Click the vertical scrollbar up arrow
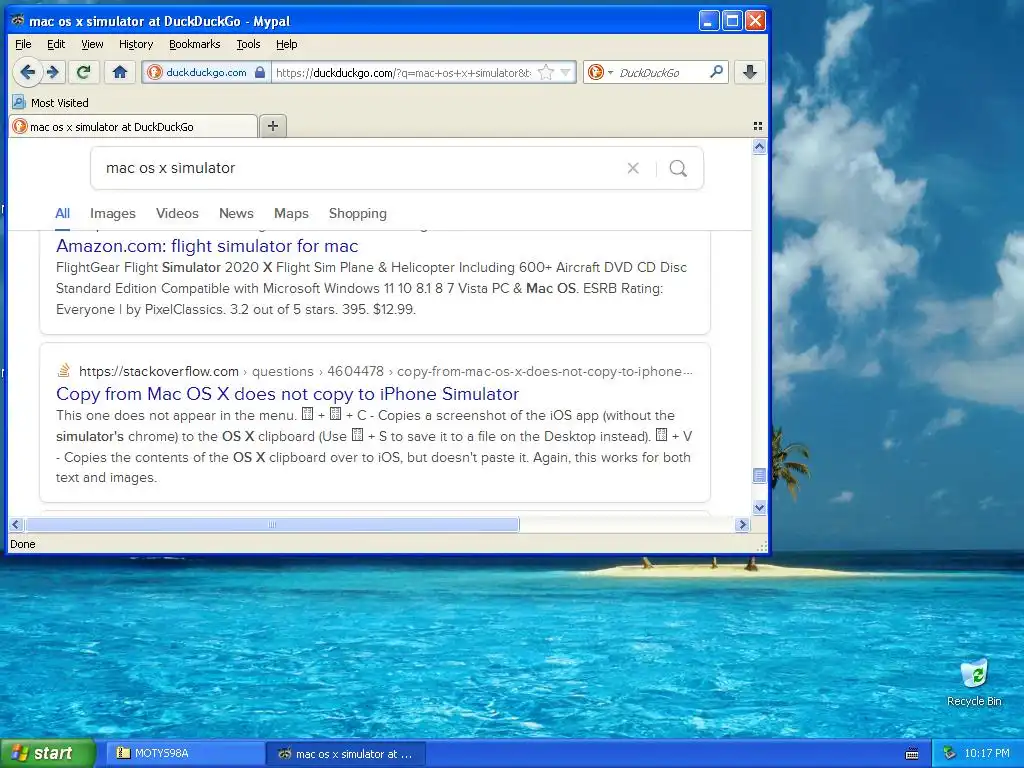The height and width of the screenshot is (768, 1024). pos(759,147)
